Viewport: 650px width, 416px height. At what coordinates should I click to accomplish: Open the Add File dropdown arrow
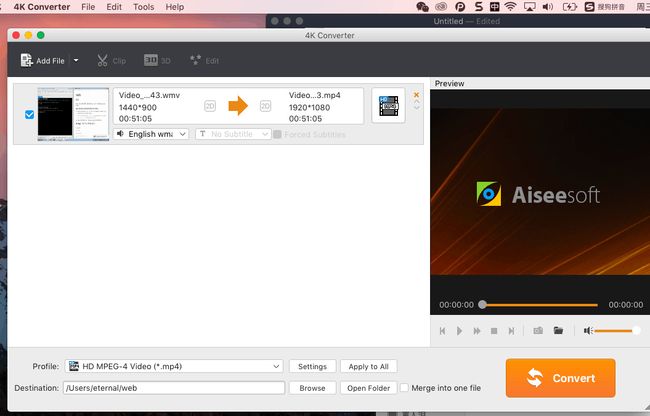[76, 60]
